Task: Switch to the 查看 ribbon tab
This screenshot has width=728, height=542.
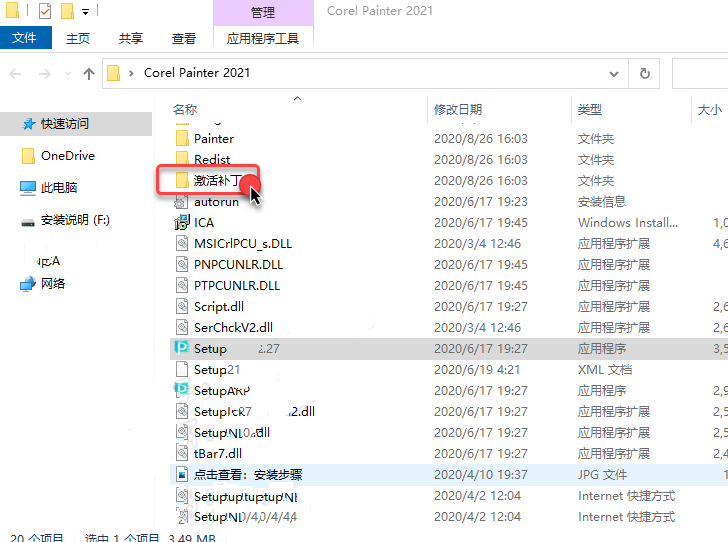Action: (184, 38)
